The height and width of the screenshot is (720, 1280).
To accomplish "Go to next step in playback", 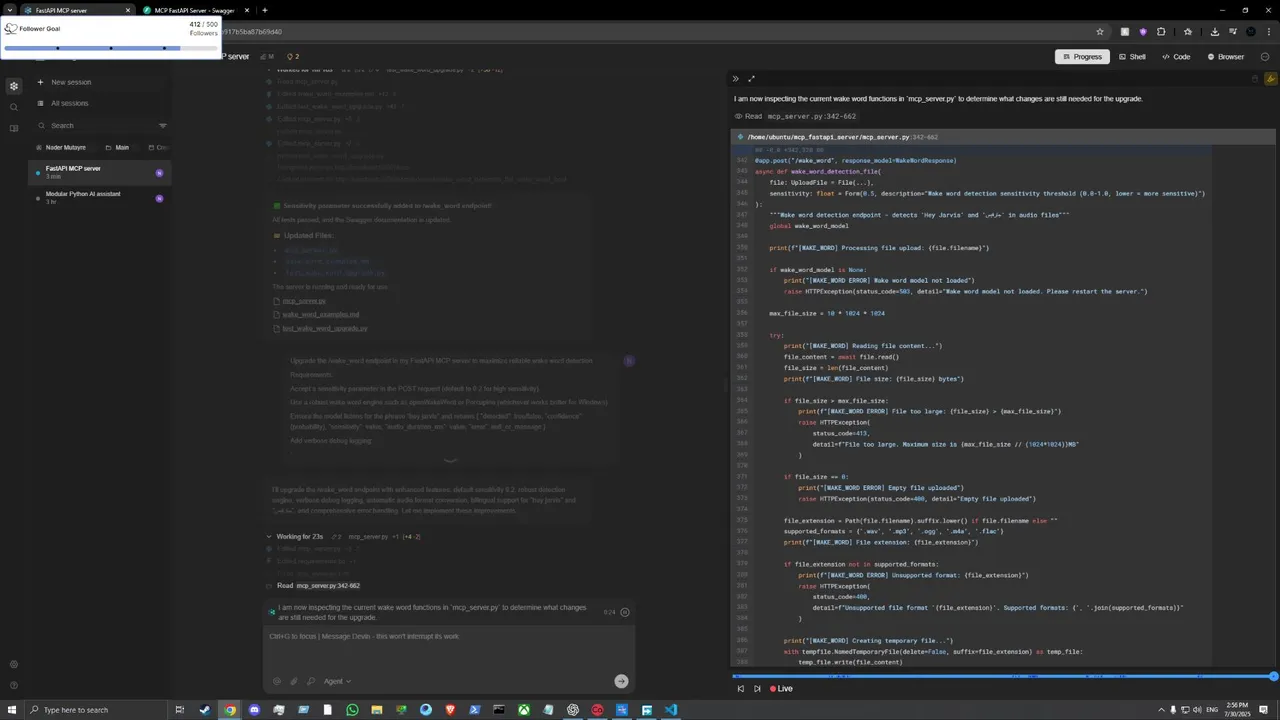I will pos(757,689).
